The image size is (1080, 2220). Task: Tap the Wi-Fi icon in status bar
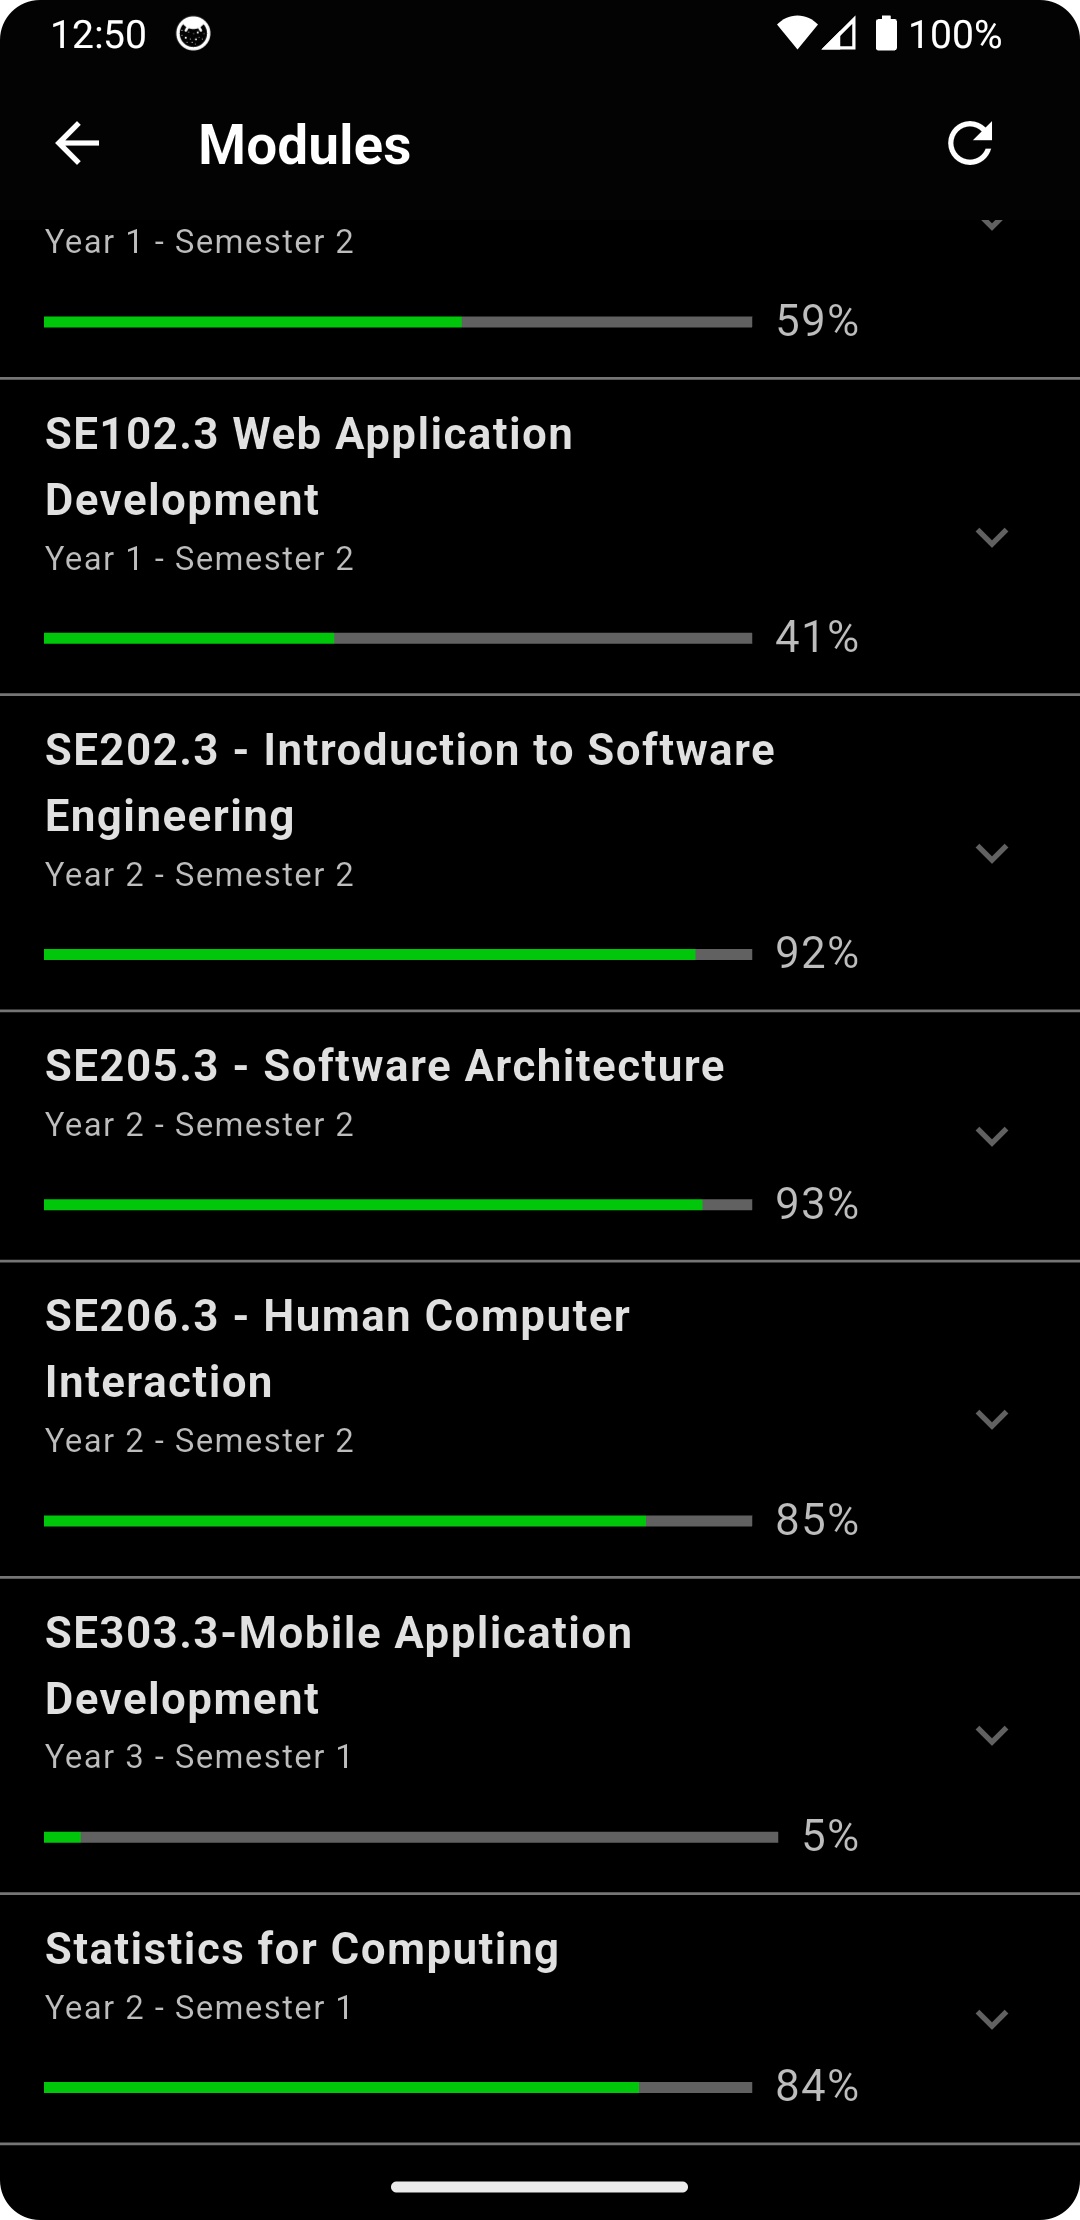coord(796,34)
